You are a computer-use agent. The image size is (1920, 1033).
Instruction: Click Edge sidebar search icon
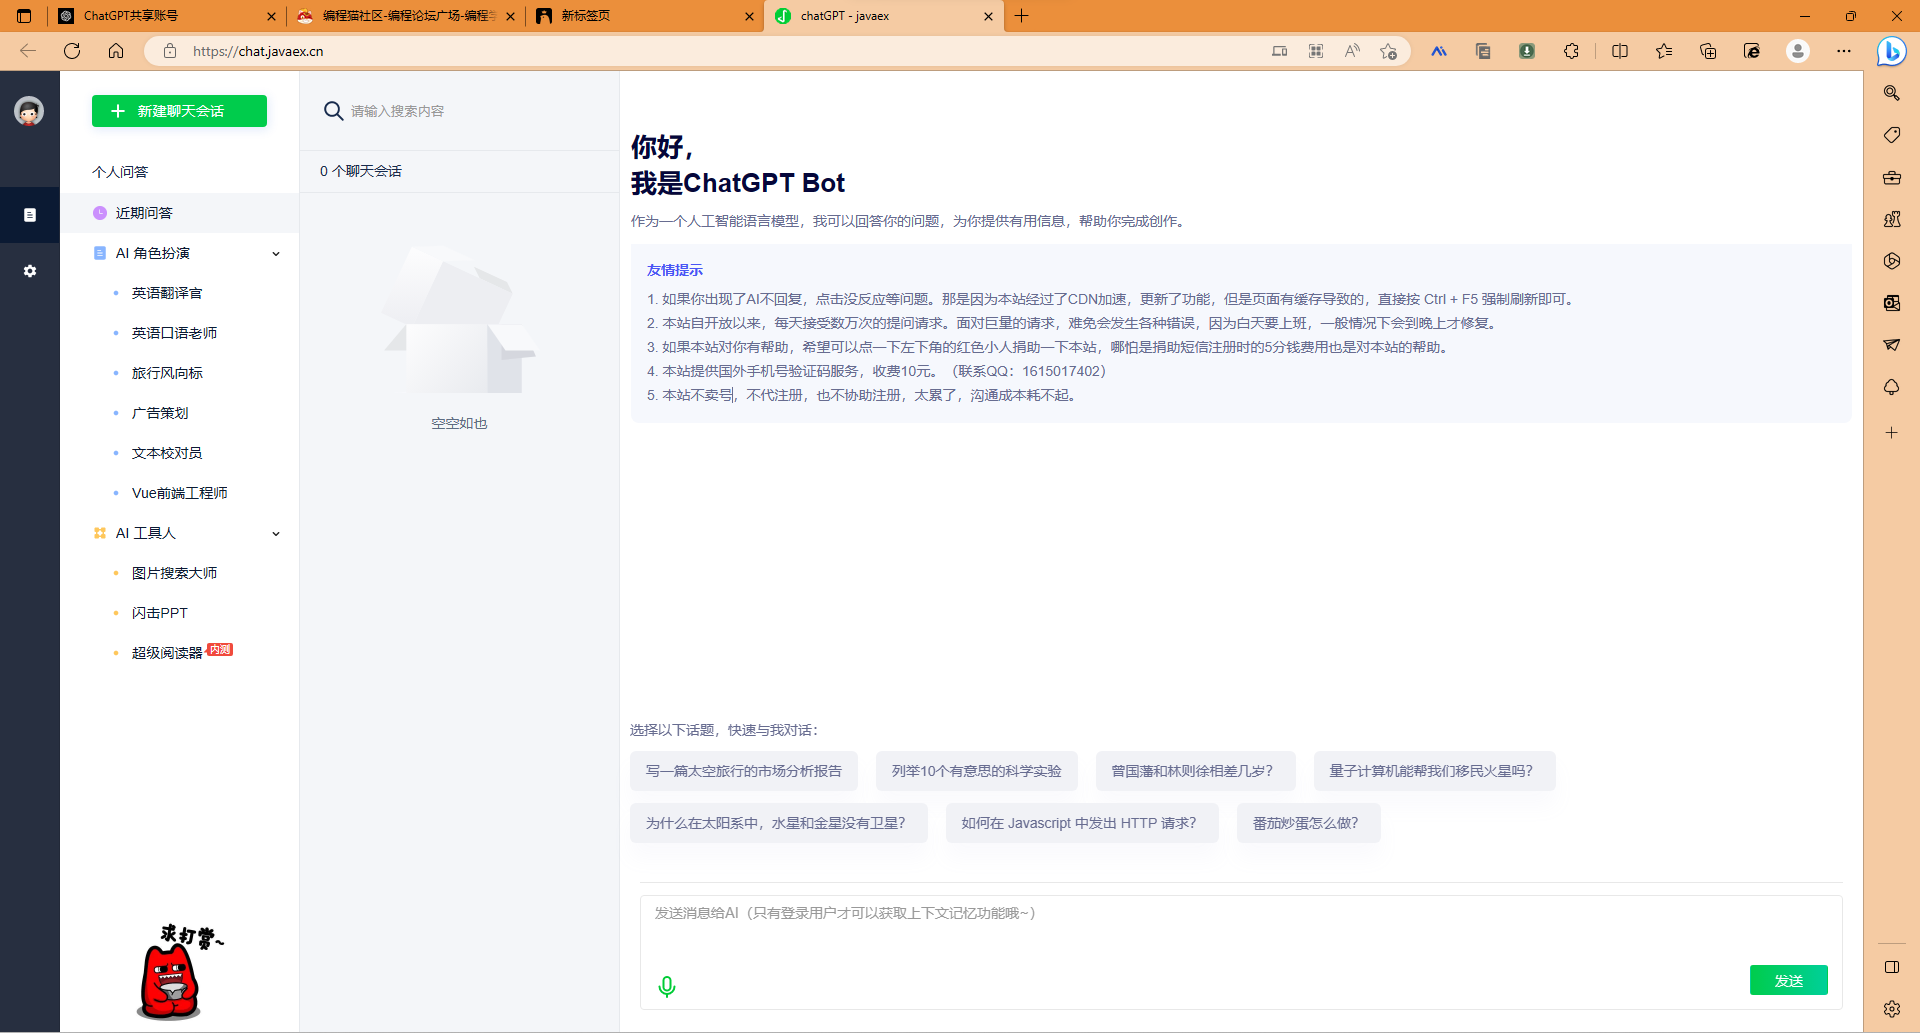pos(1892,93)
